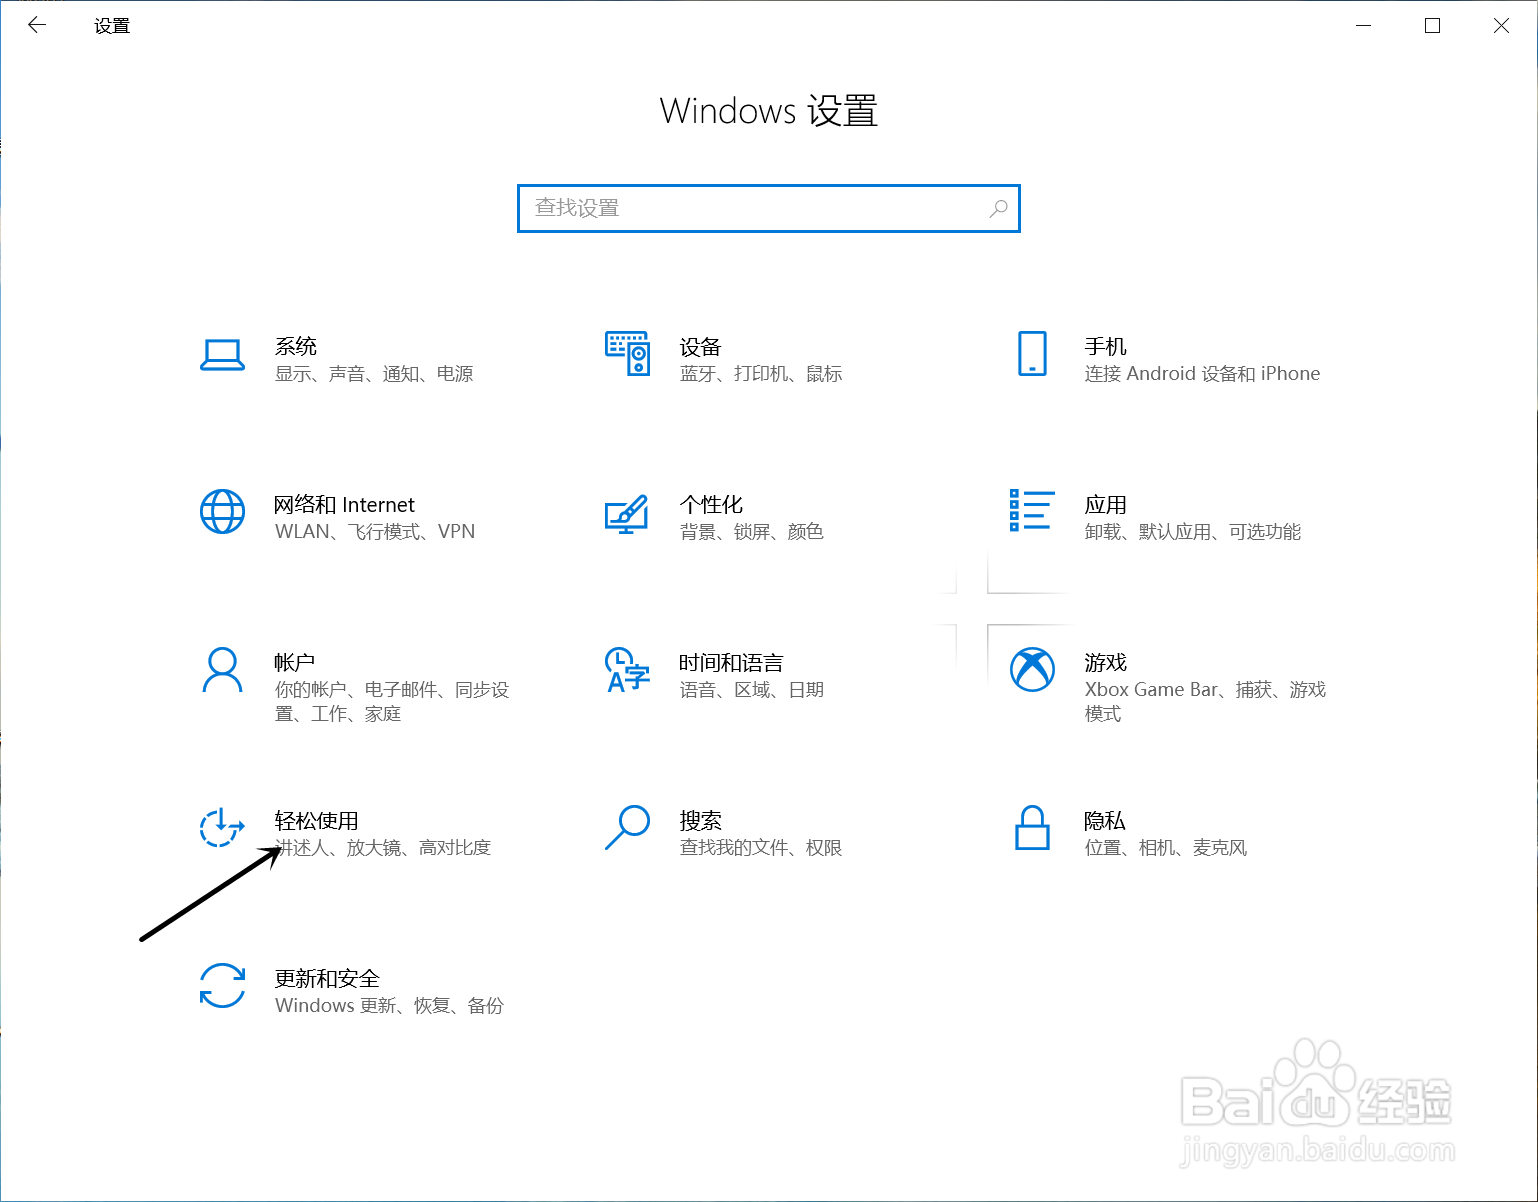The height and width of the screenshot is (1202, 1538).
Task: Click Windows 更新、恢复、备份 description
Action: point(389,1006)
